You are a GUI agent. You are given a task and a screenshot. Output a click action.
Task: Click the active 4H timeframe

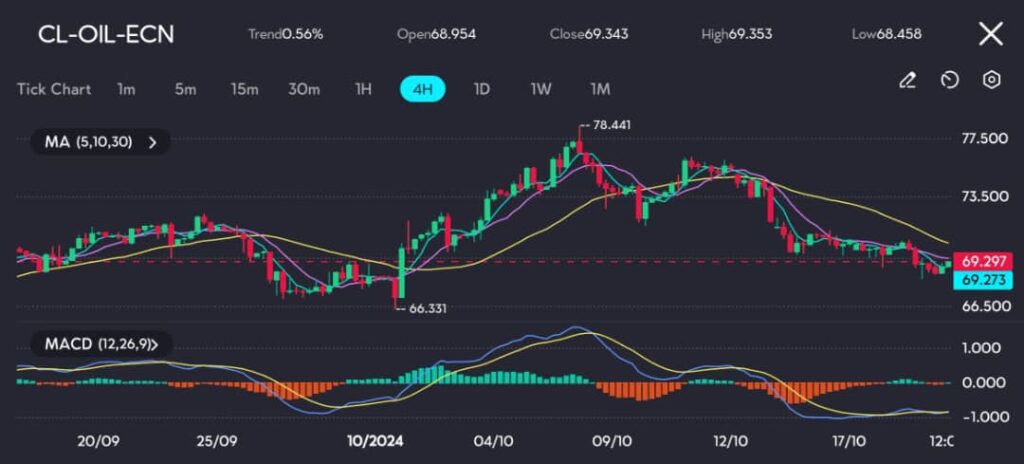(x=422, y=89)
